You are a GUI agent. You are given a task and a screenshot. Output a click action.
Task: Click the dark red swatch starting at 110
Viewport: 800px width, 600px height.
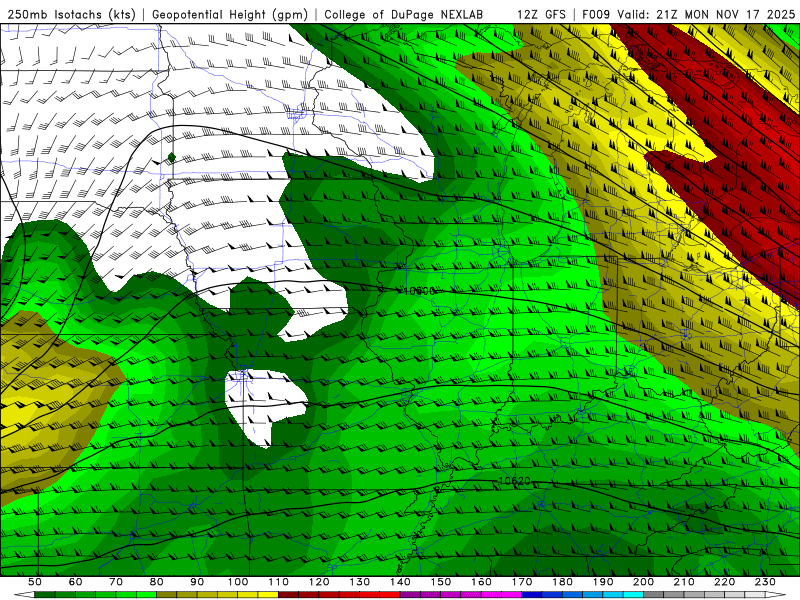(288, 595)
